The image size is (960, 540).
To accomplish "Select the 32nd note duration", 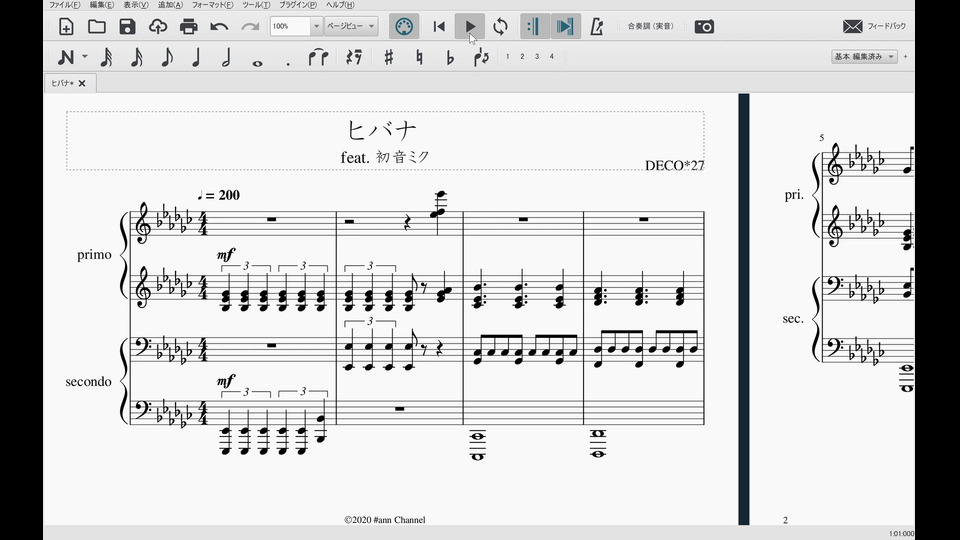I will point(107,57).
